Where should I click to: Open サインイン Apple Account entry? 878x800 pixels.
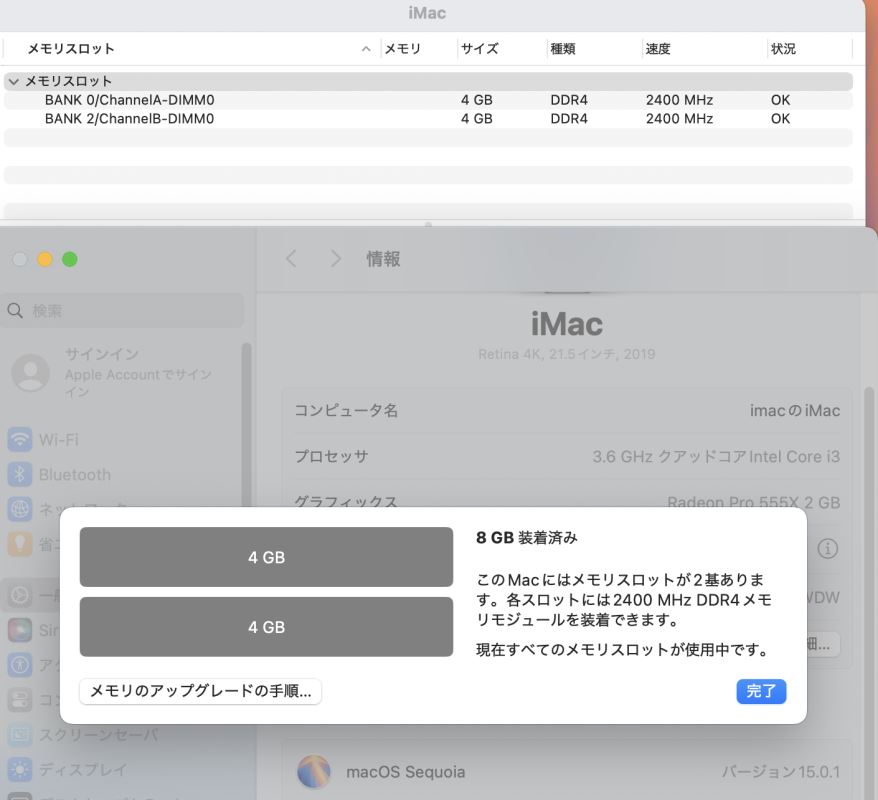(123, 372)
